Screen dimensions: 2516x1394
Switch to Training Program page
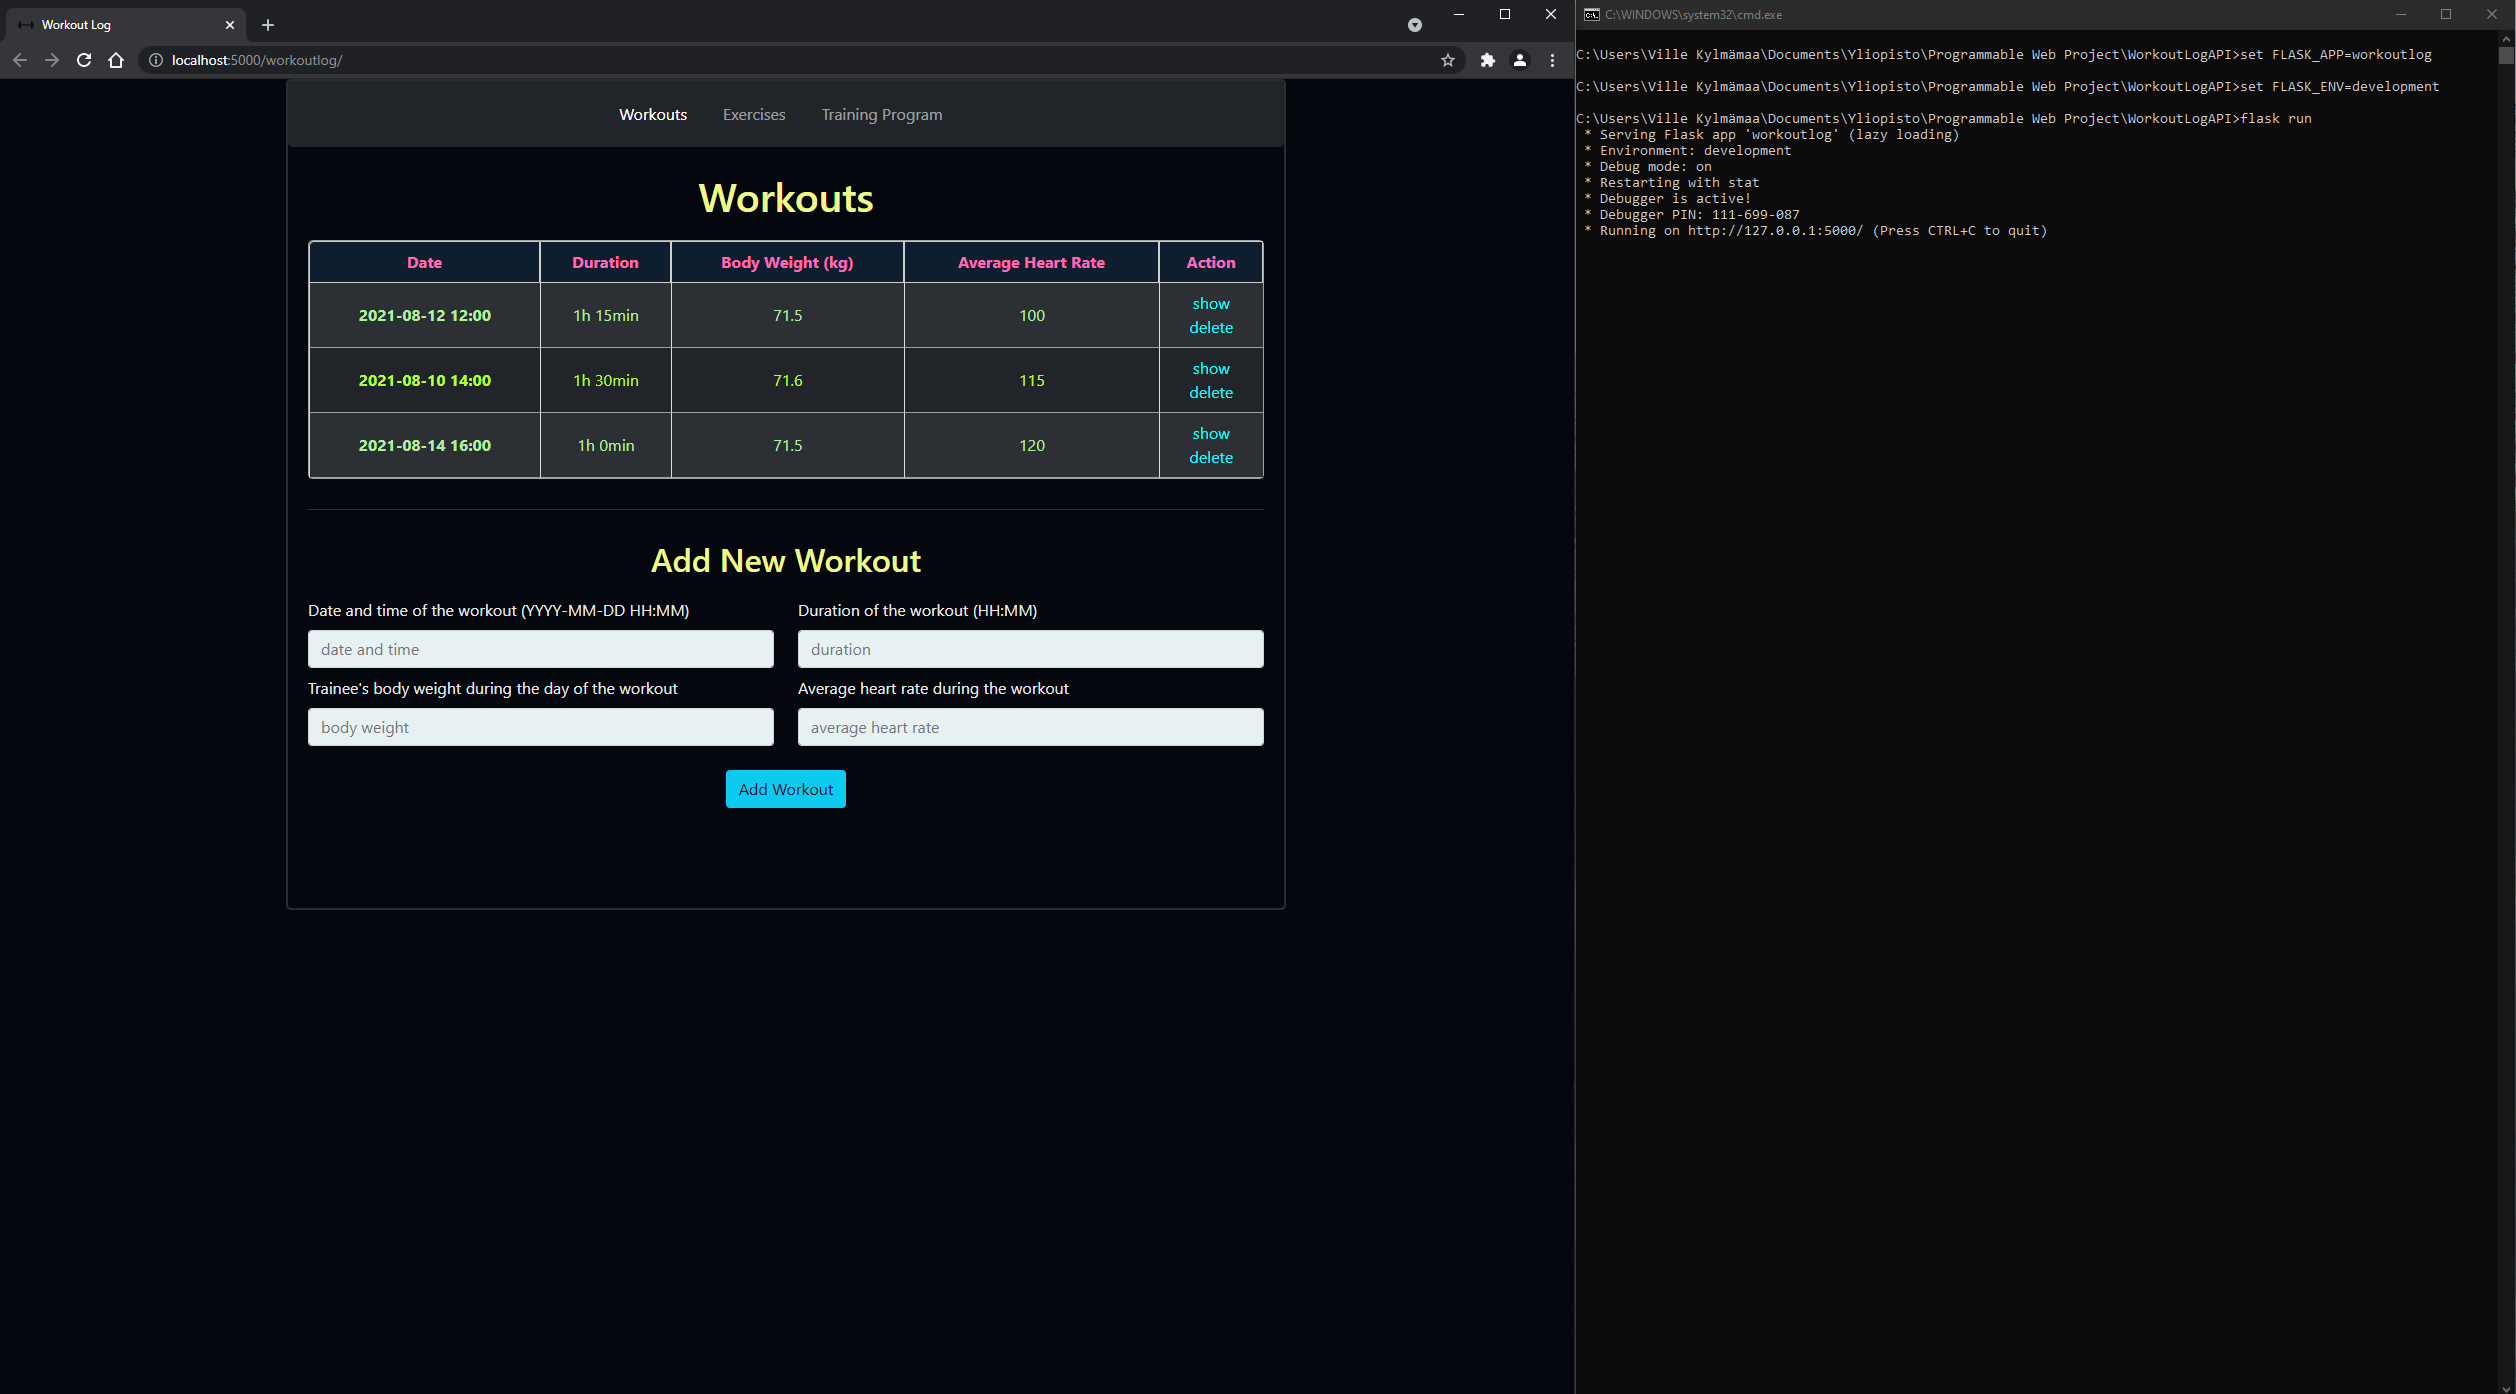tap(881, 115)
